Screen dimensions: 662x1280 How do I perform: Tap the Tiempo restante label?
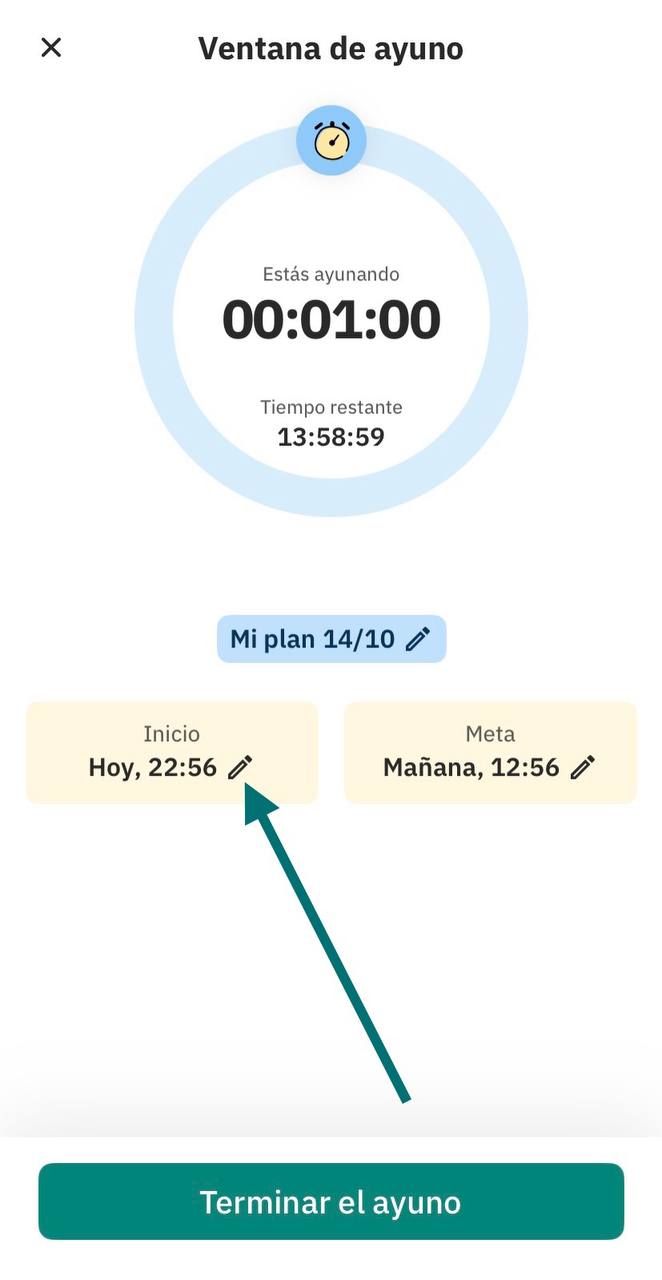(331, 407)
